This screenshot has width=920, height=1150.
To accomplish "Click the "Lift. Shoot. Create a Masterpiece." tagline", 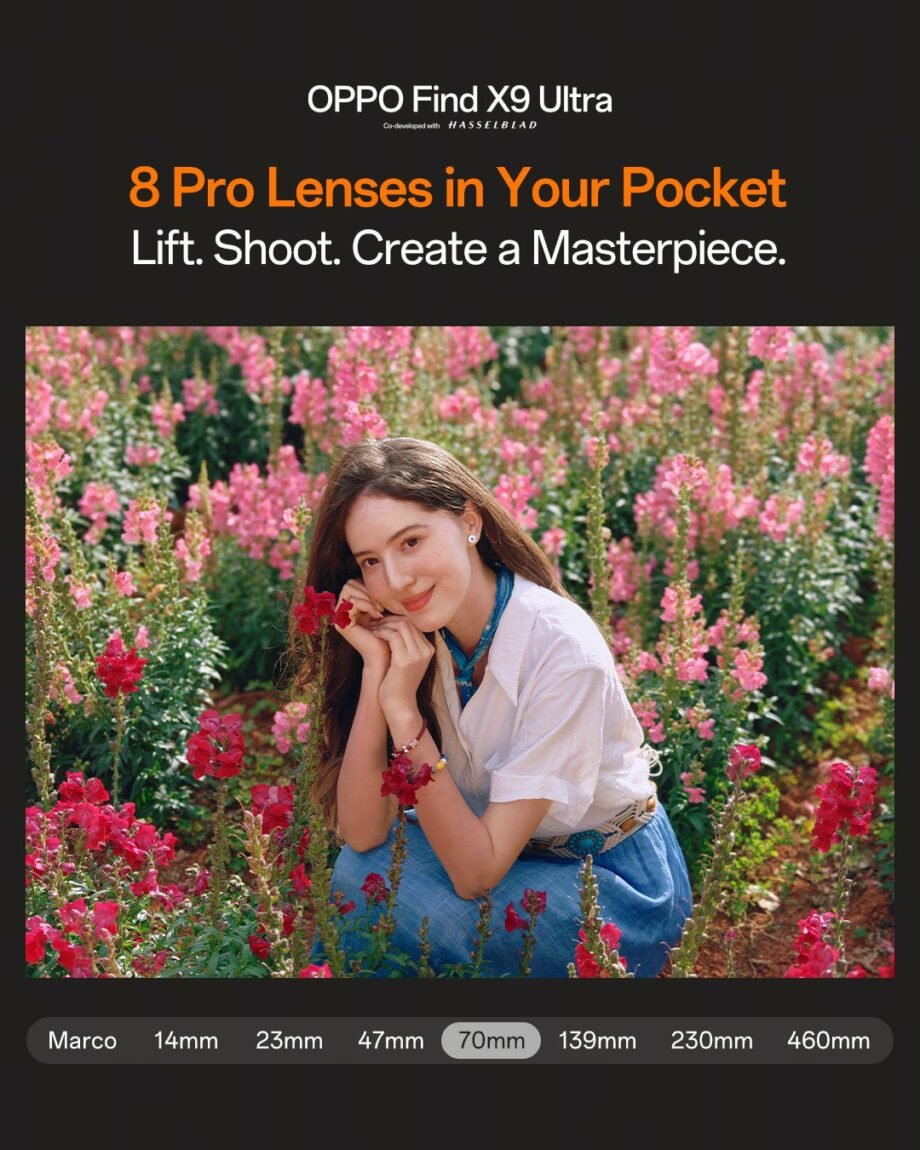I will click(x=459, y=248).
